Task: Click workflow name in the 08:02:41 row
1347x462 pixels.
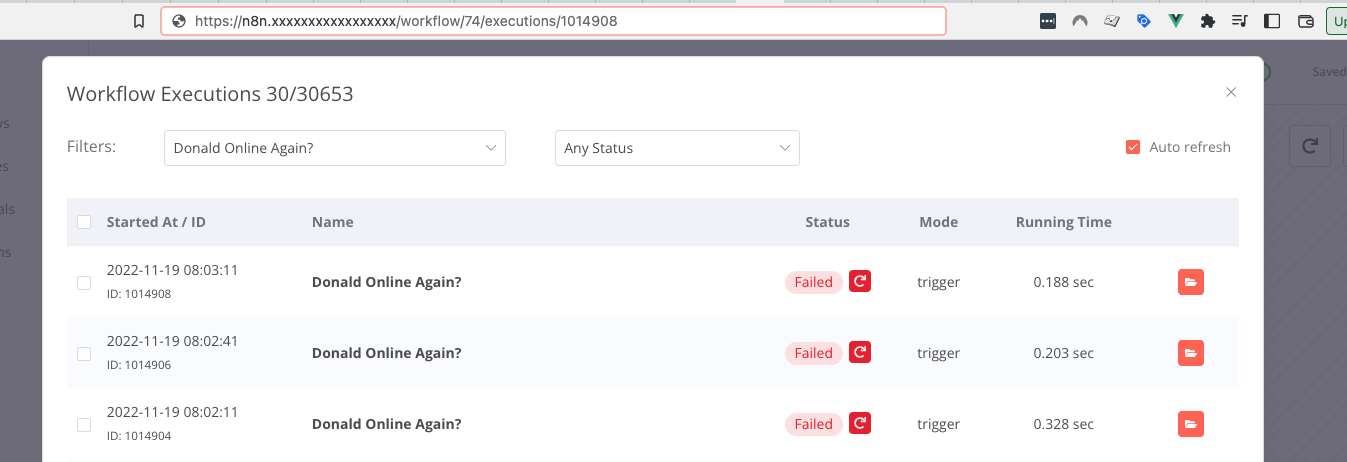Action: point(387,353)
